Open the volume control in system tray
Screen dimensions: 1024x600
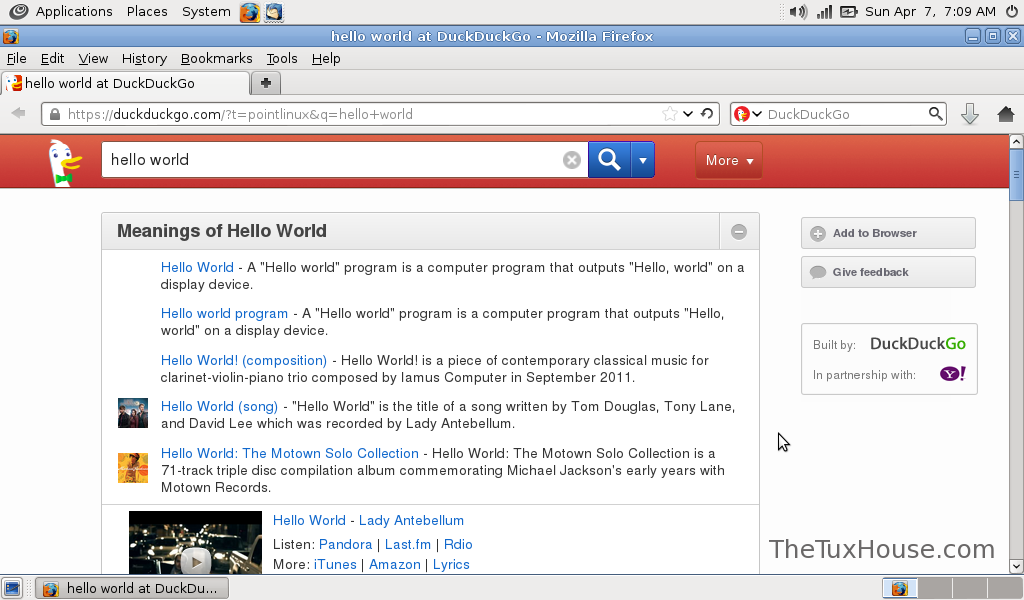(797, 12)
